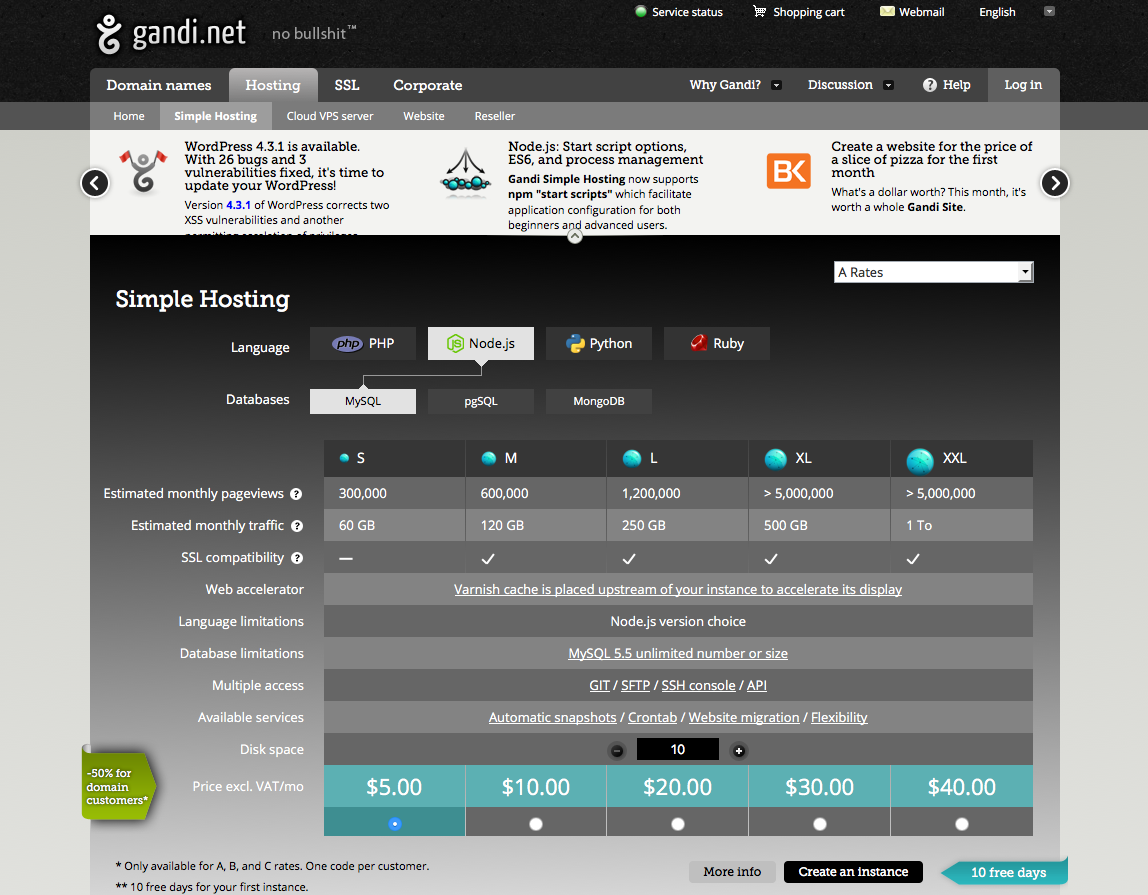The height and width of the screenshot is (895, 1148).
Task: Expand the Why Gandi? dropdown arrow
Action: 776,85
